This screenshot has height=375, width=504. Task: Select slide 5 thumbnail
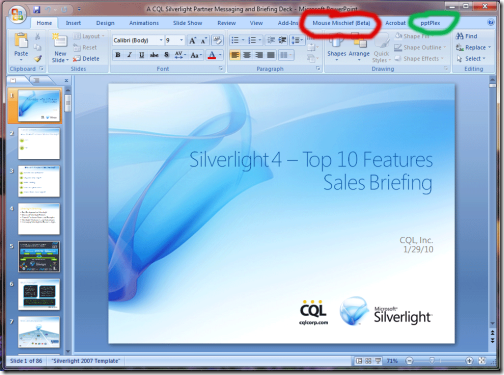(39, 257)
